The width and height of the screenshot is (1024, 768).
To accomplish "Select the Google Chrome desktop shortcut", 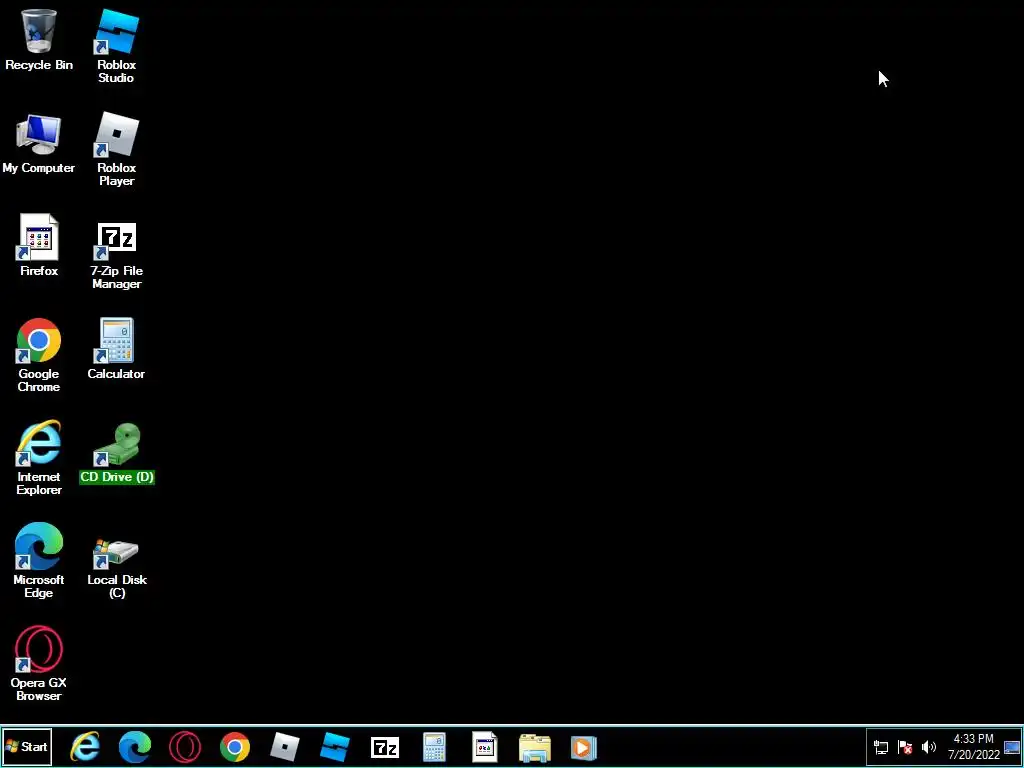I will click(x=39, y=355).
